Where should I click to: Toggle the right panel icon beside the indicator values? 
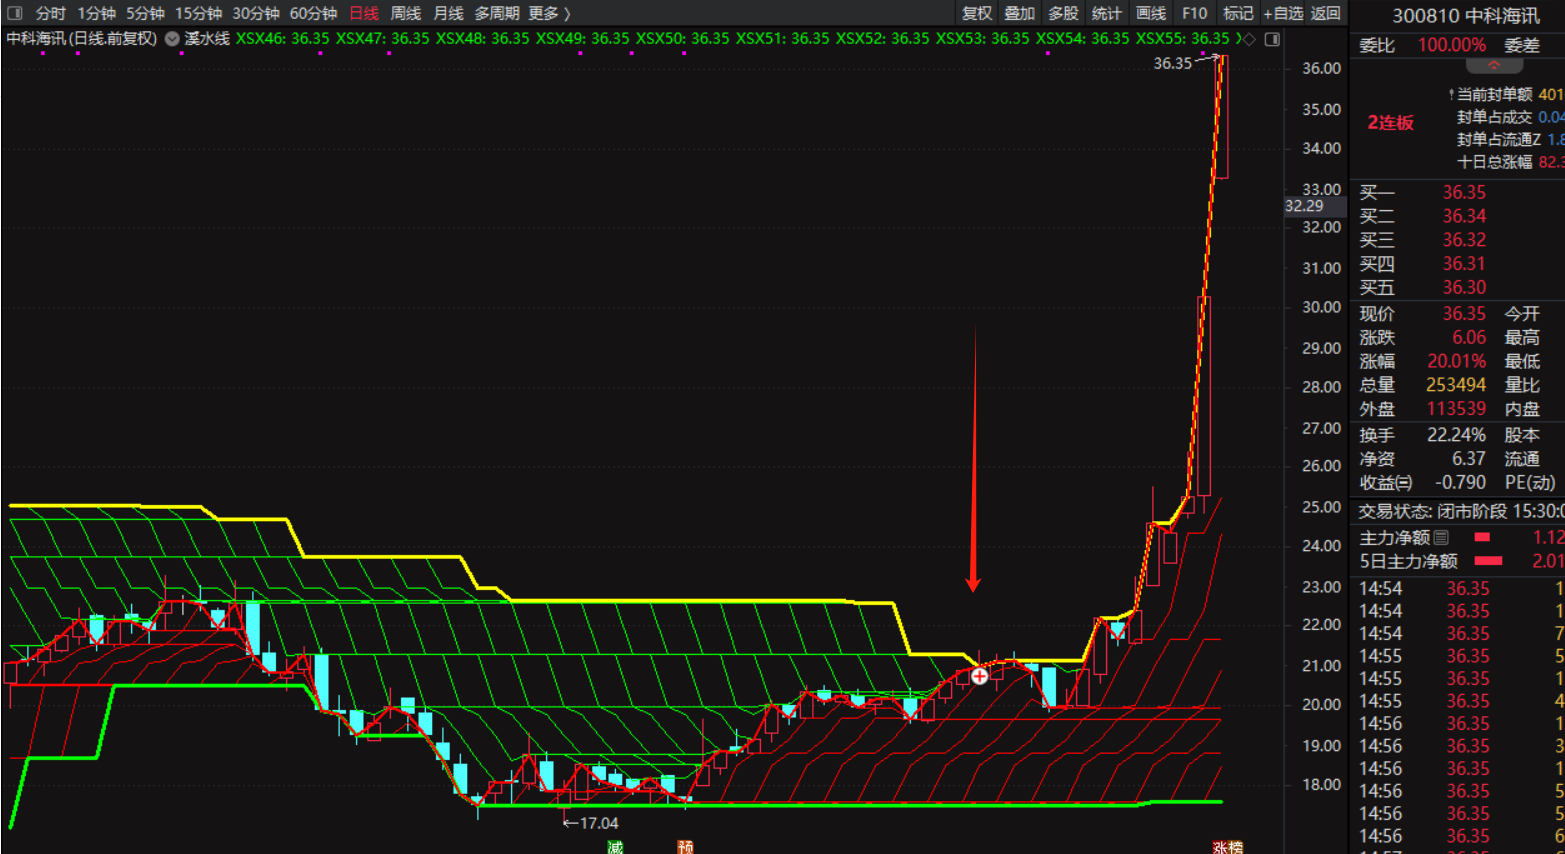1272,39
